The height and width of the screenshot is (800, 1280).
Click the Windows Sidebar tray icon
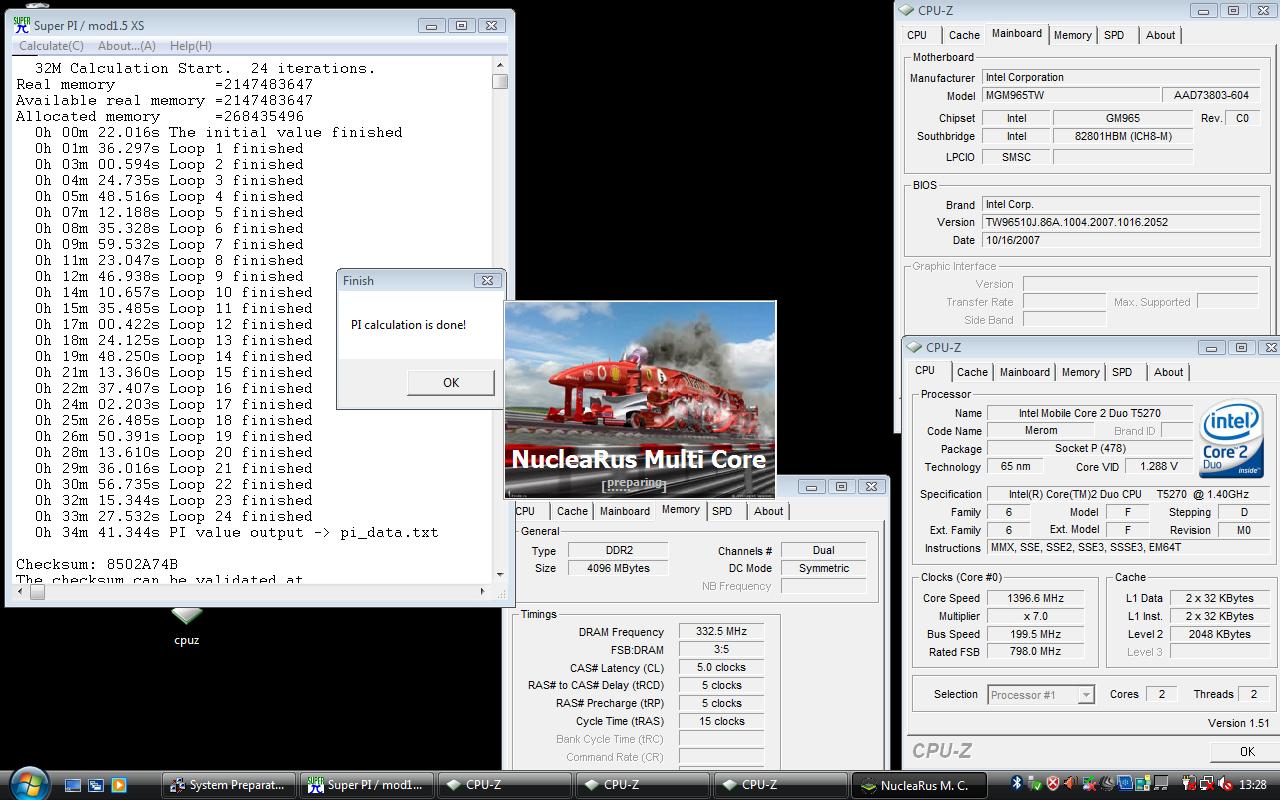click(1143, 784)
